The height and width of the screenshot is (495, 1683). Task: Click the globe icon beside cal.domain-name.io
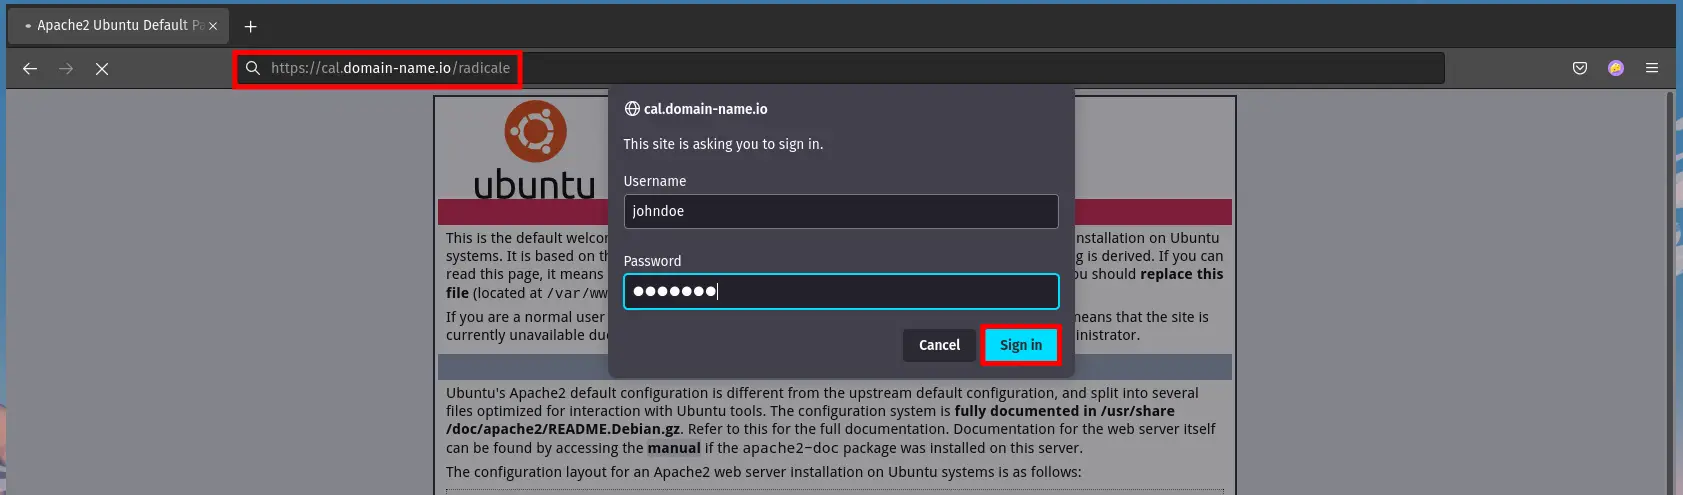pyautogui.click(x=632, y=109)
